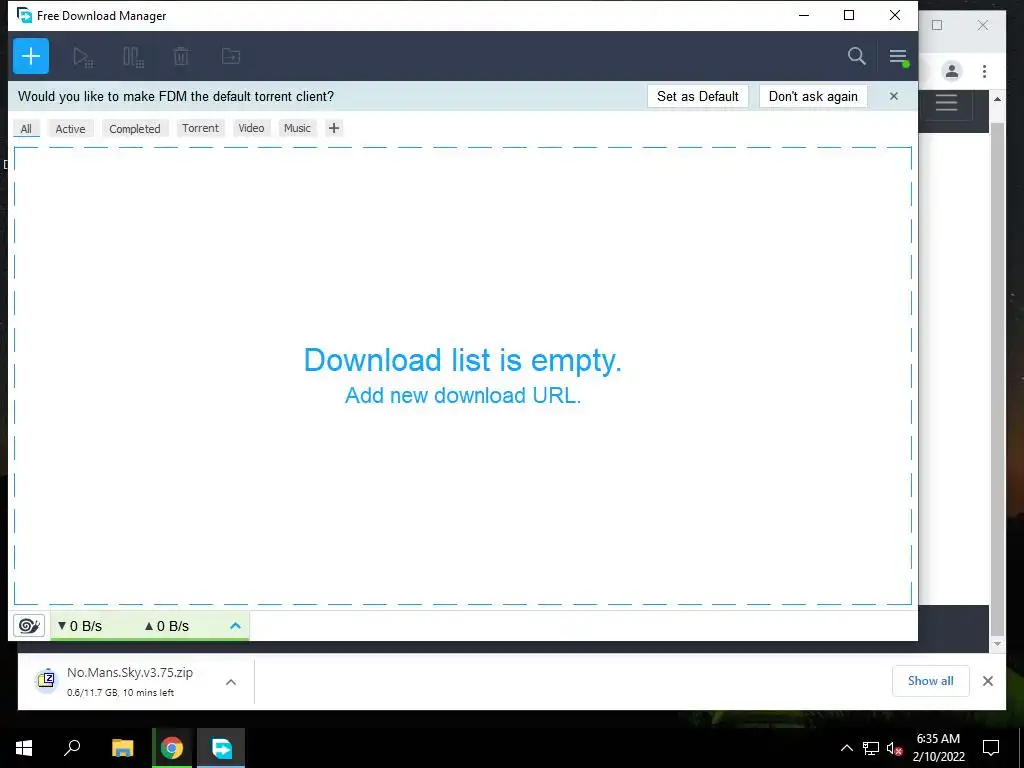The height and width of the screenshot is (768, 1024).
Task: Start all downloads in toolbar
Action: point(83,57)
